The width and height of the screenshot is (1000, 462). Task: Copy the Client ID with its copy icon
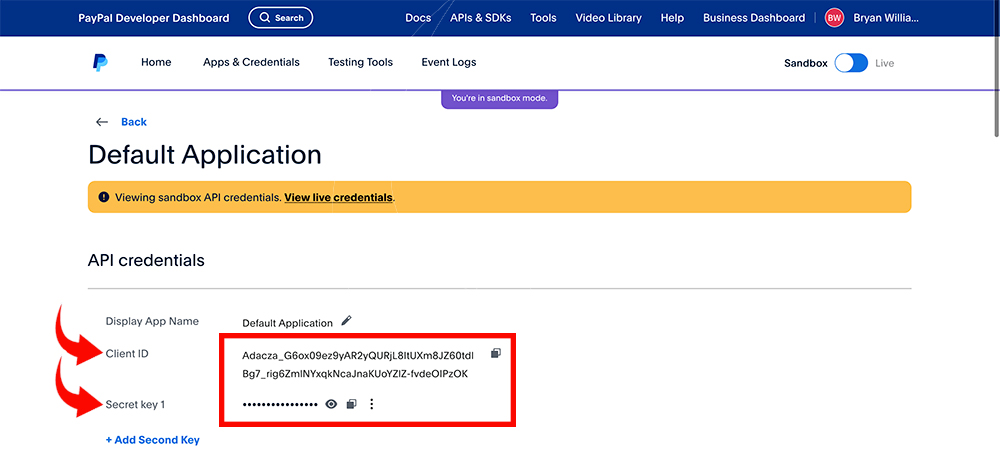(x=496, y=353)
